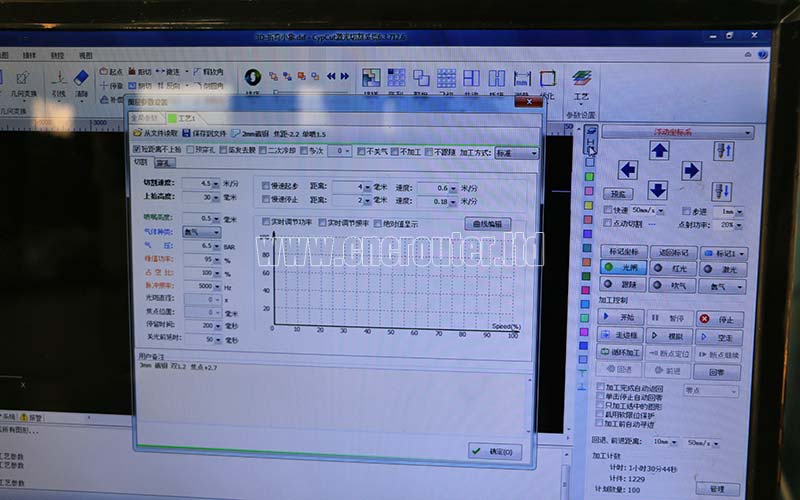Click 从文件读取 load from file icon
The width and height of the screenshot is (800, 500).
coord(156,133)
